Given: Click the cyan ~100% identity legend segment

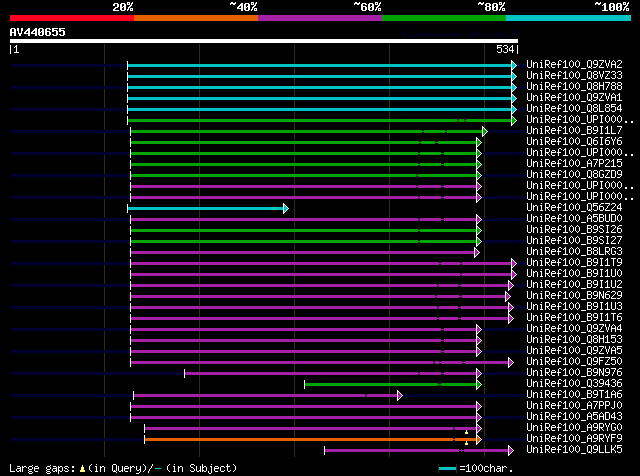Looking at the screenshot, I should point(569,18).
